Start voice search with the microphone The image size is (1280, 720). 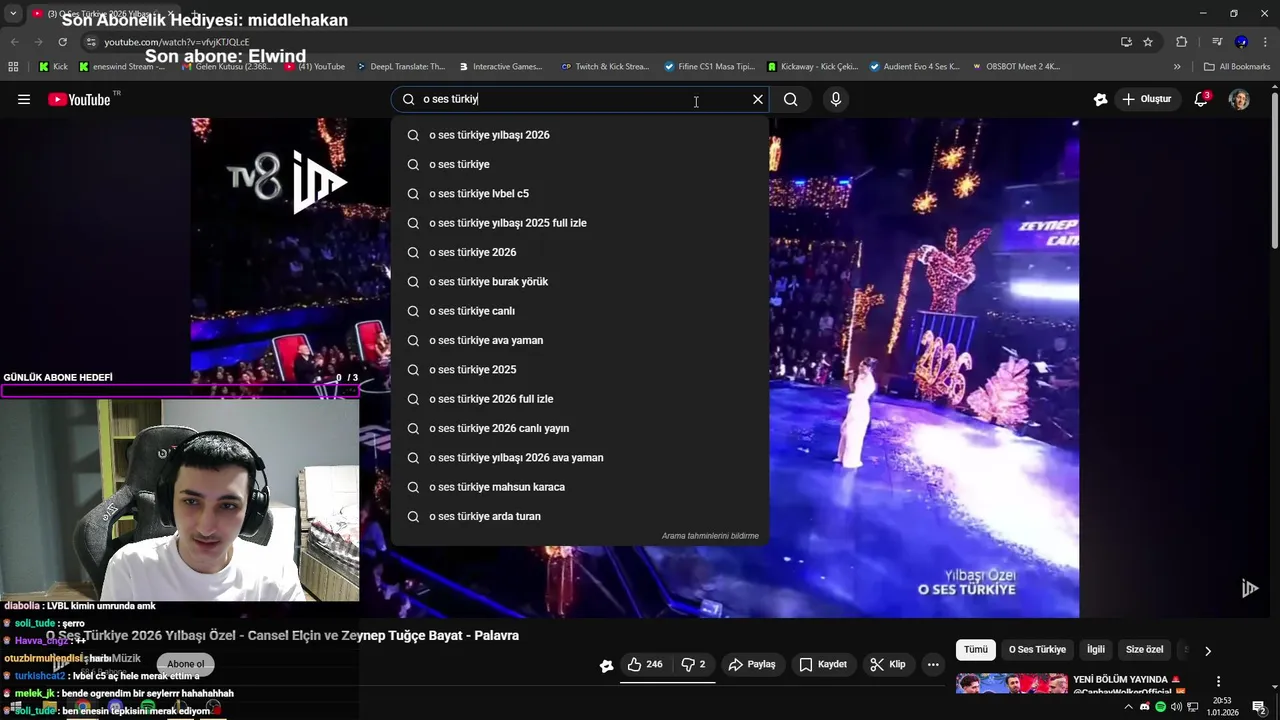pos(836,99)
